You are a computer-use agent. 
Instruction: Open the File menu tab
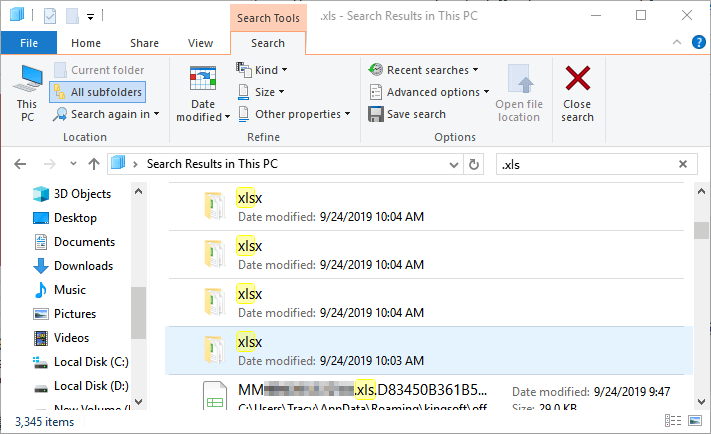(29, 44)
